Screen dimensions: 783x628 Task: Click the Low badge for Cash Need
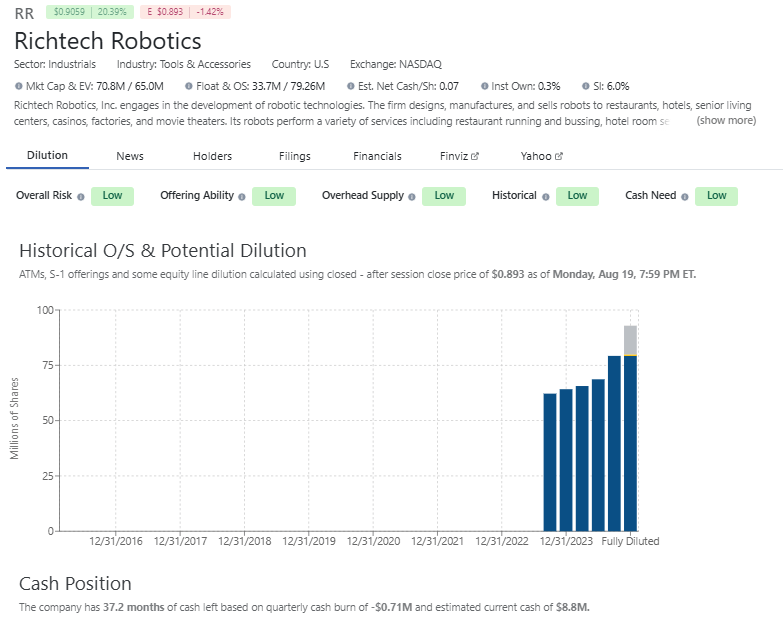tap(716, 196)
